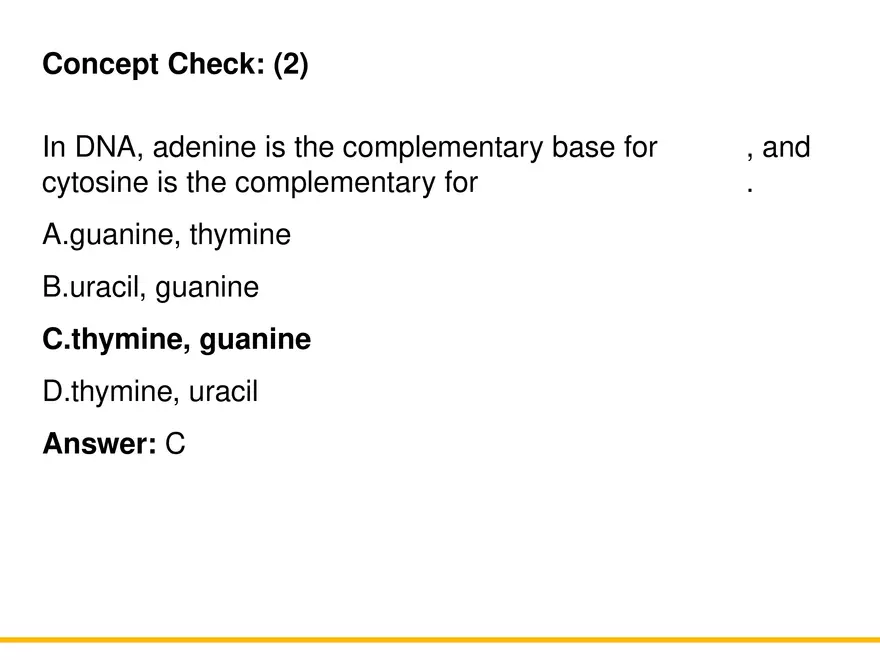
Task: Click the blank after "the complementary for"
Action: point(610,184)
